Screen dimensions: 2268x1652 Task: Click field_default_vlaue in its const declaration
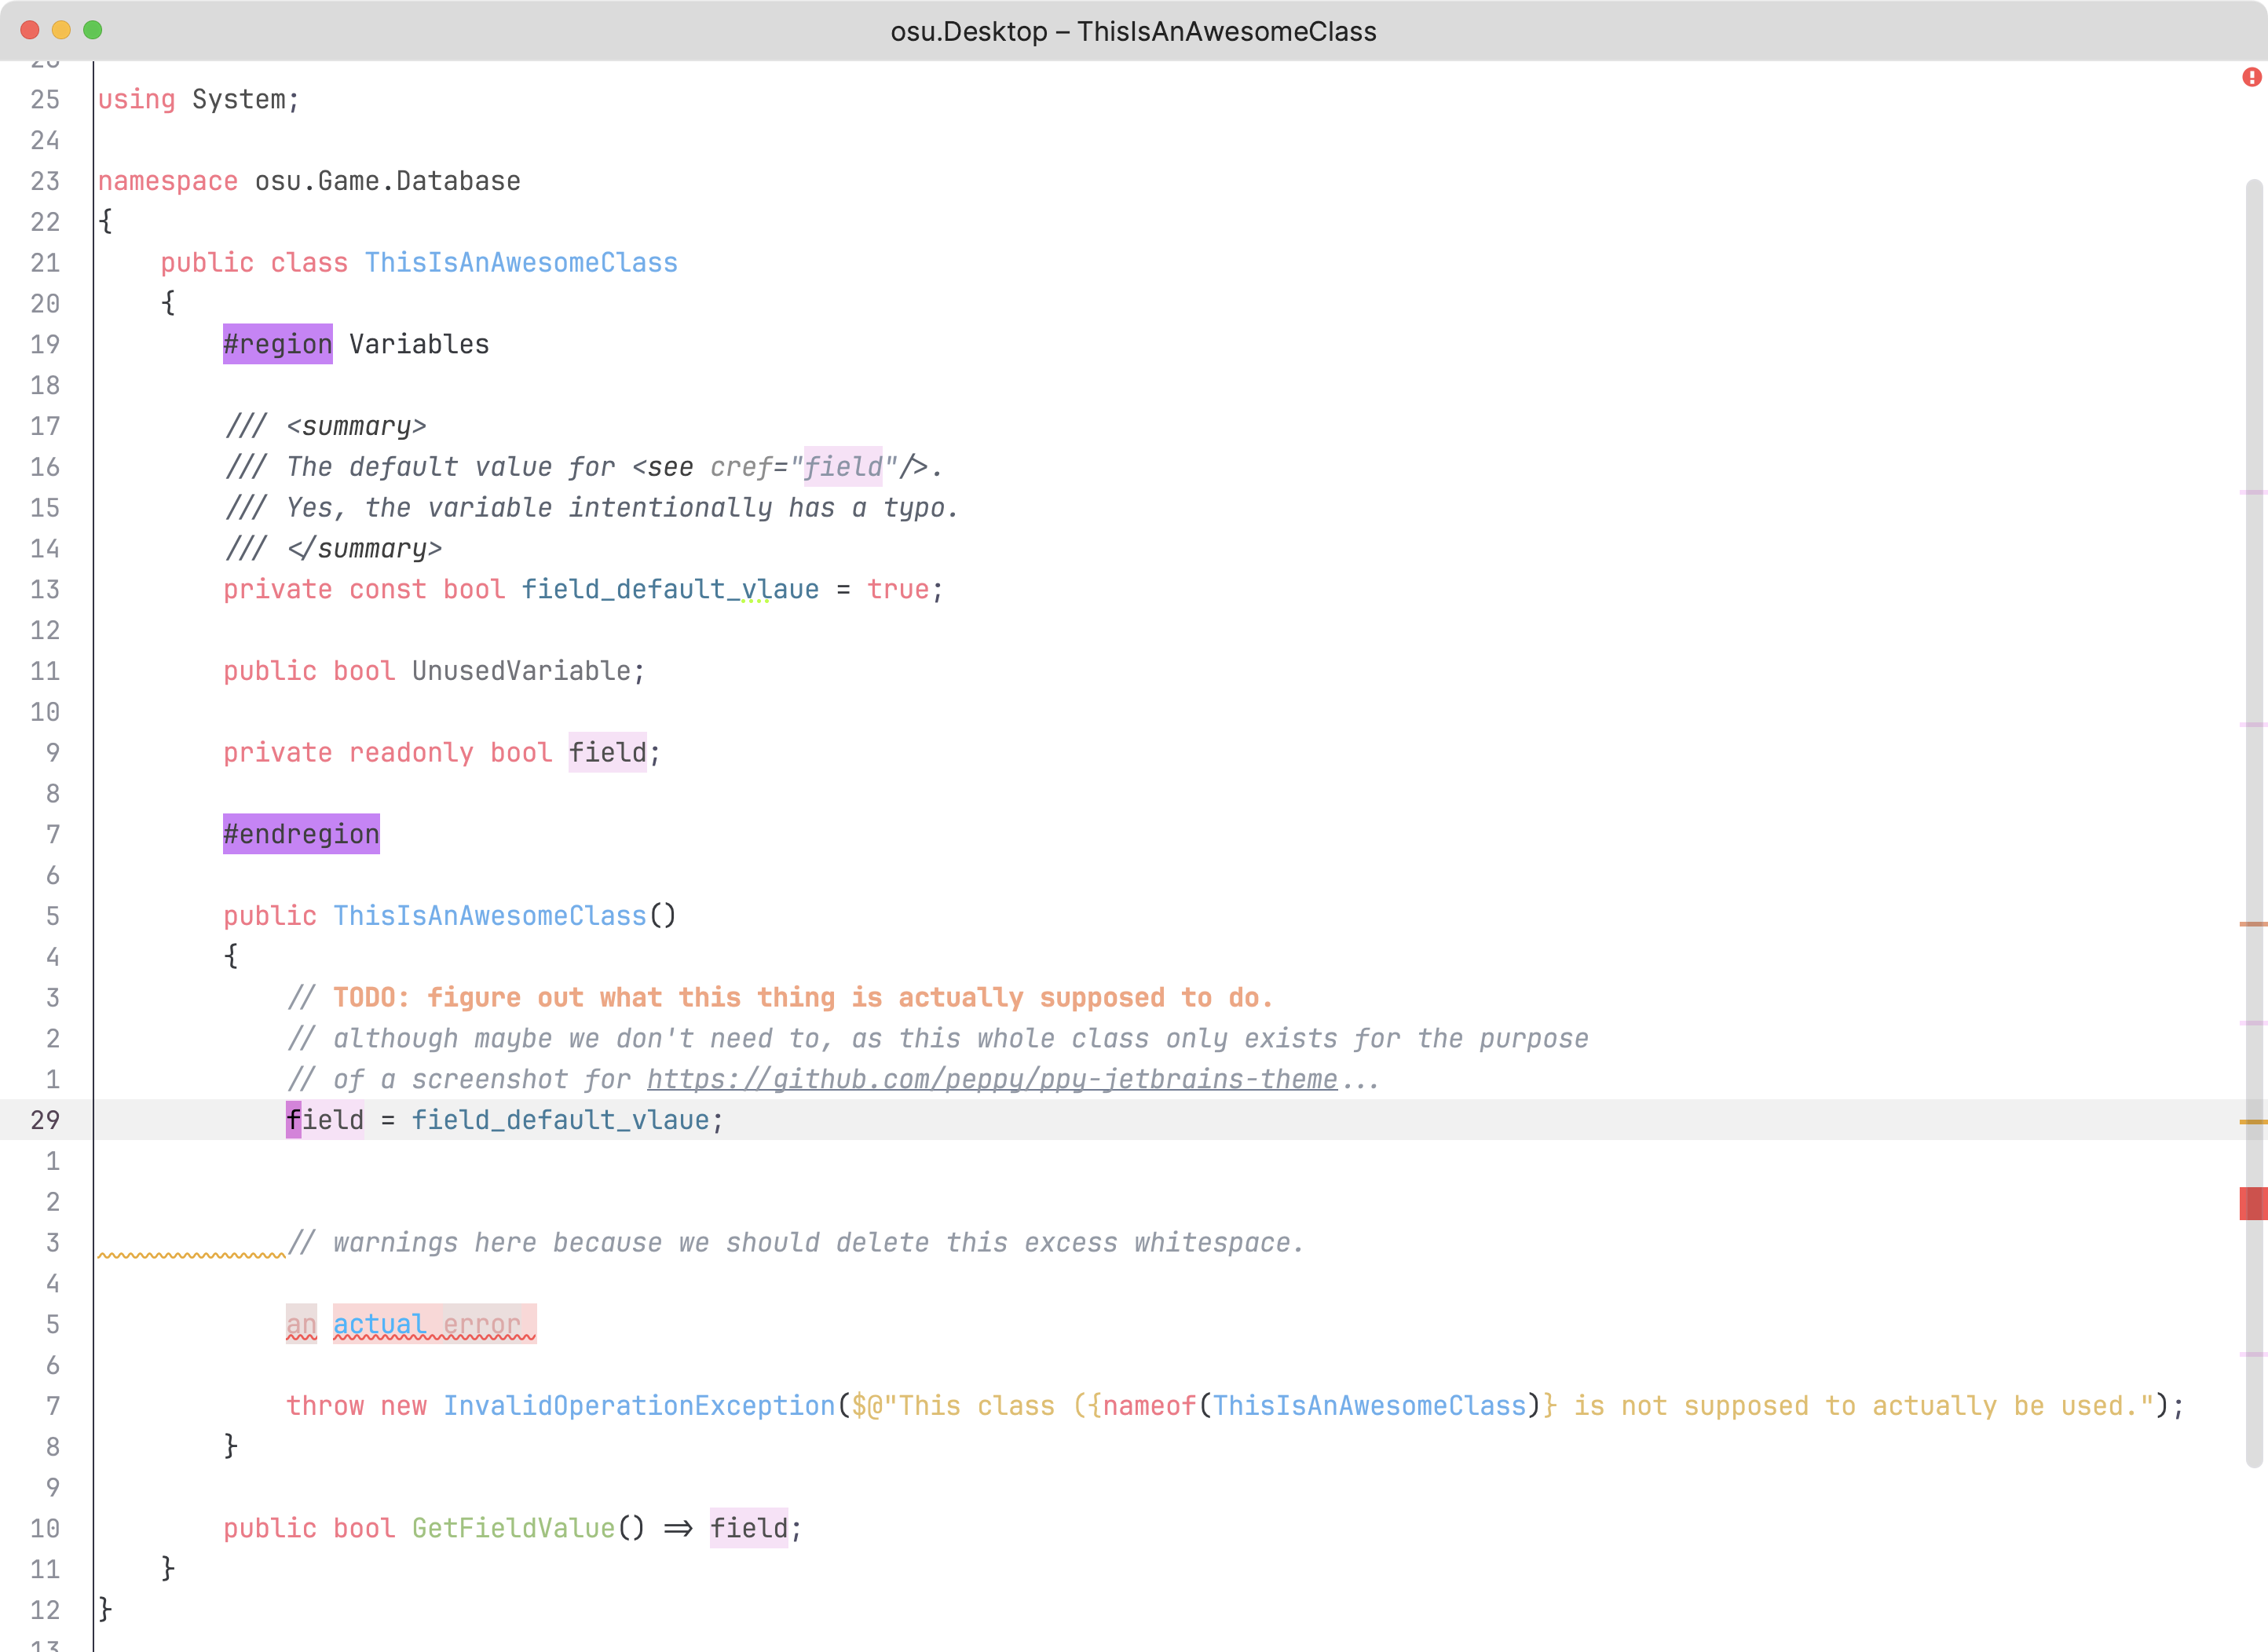(669, 589)
